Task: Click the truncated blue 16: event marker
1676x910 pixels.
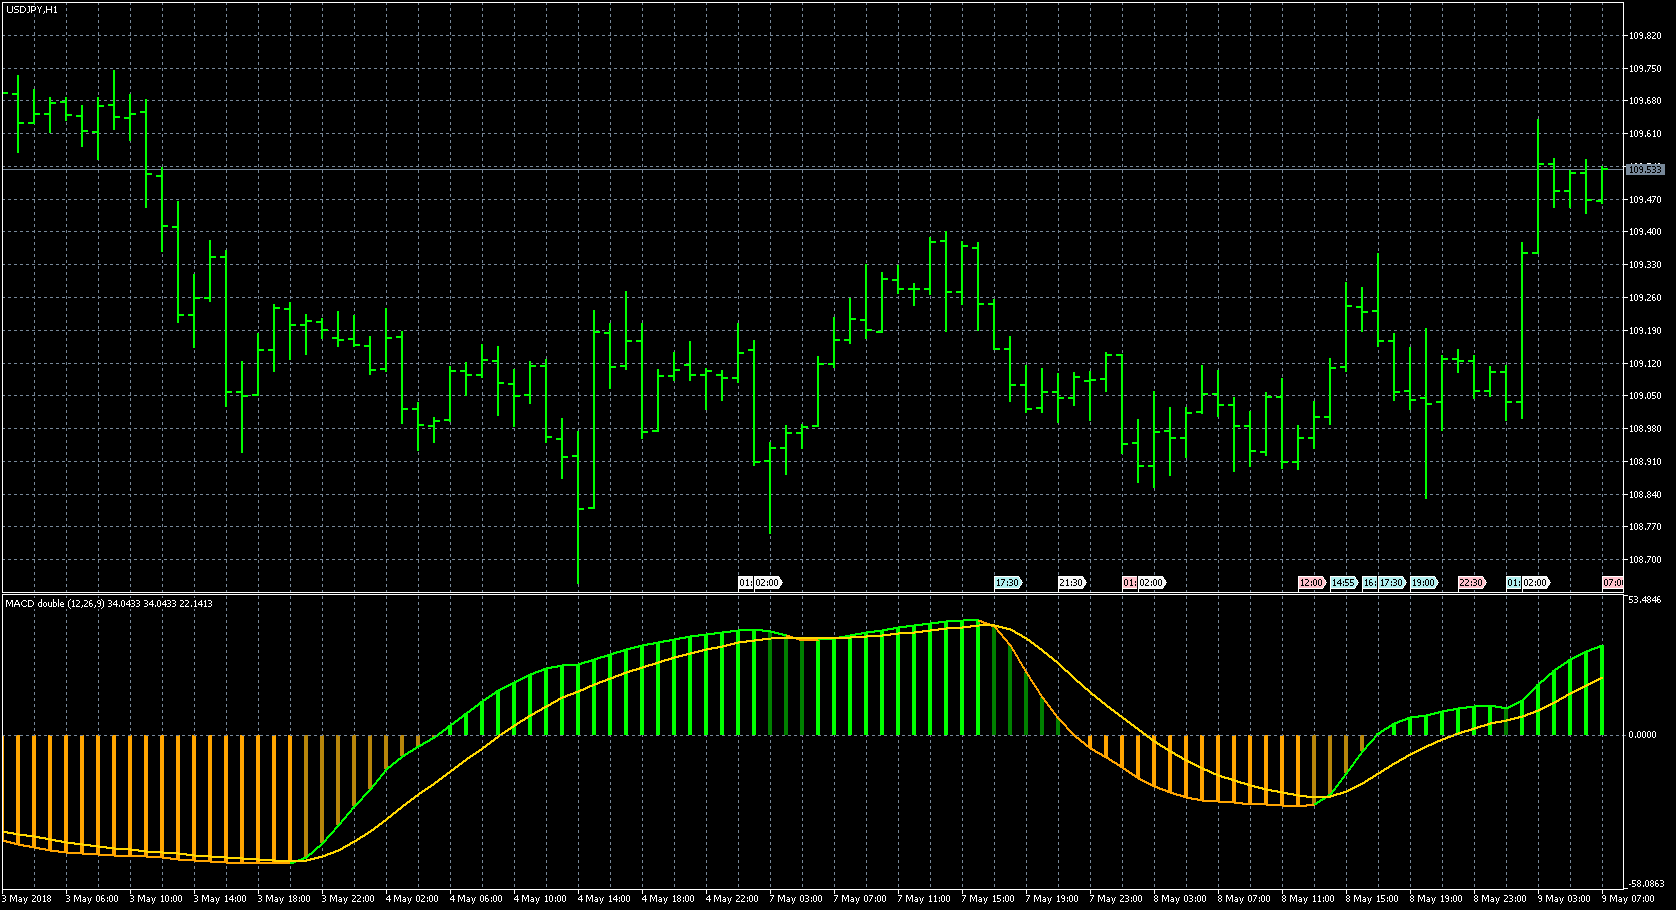Action: click(x=1369, y=582)
